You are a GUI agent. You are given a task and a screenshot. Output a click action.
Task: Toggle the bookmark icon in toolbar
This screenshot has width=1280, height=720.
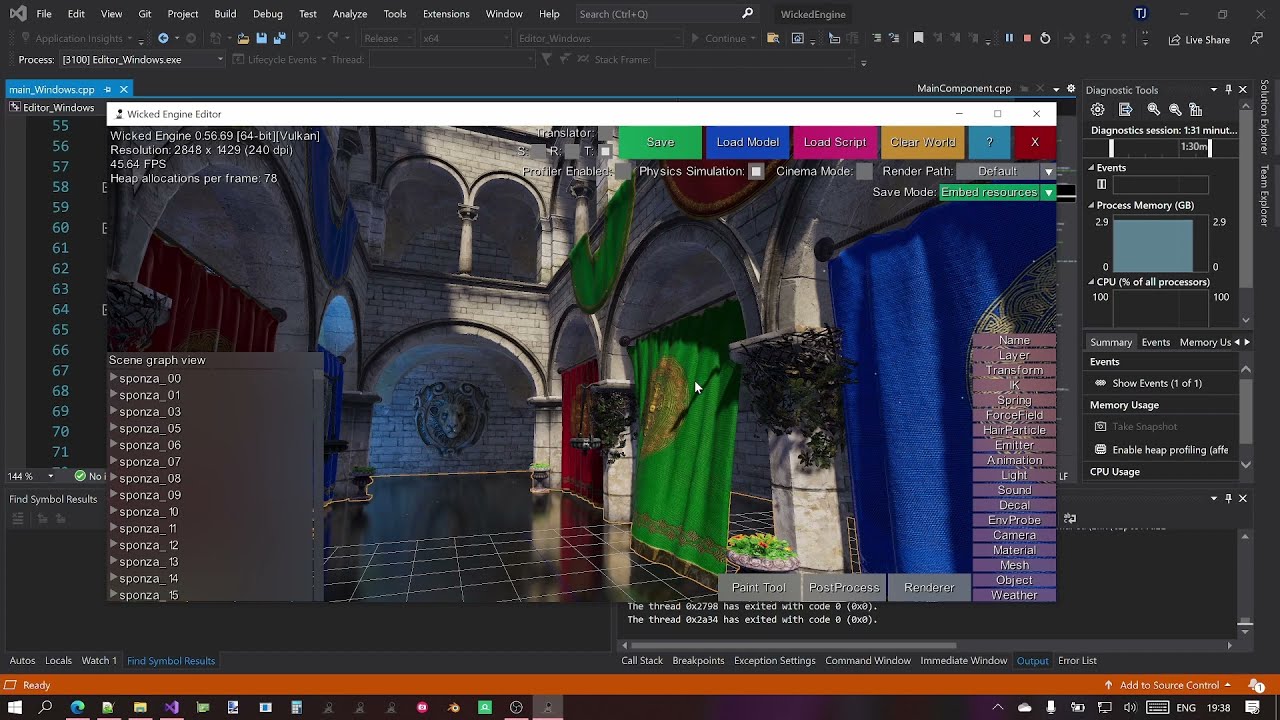919,38
